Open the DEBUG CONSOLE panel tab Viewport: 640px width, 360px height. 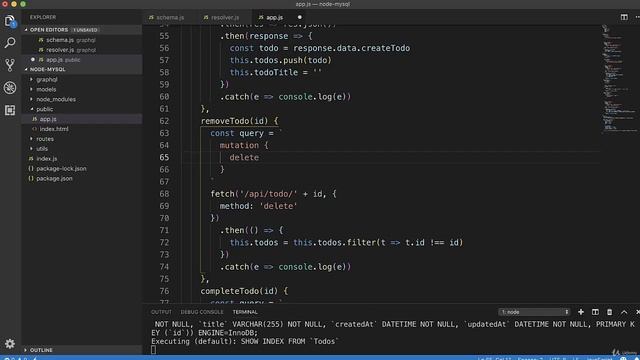tap(202, 312)
